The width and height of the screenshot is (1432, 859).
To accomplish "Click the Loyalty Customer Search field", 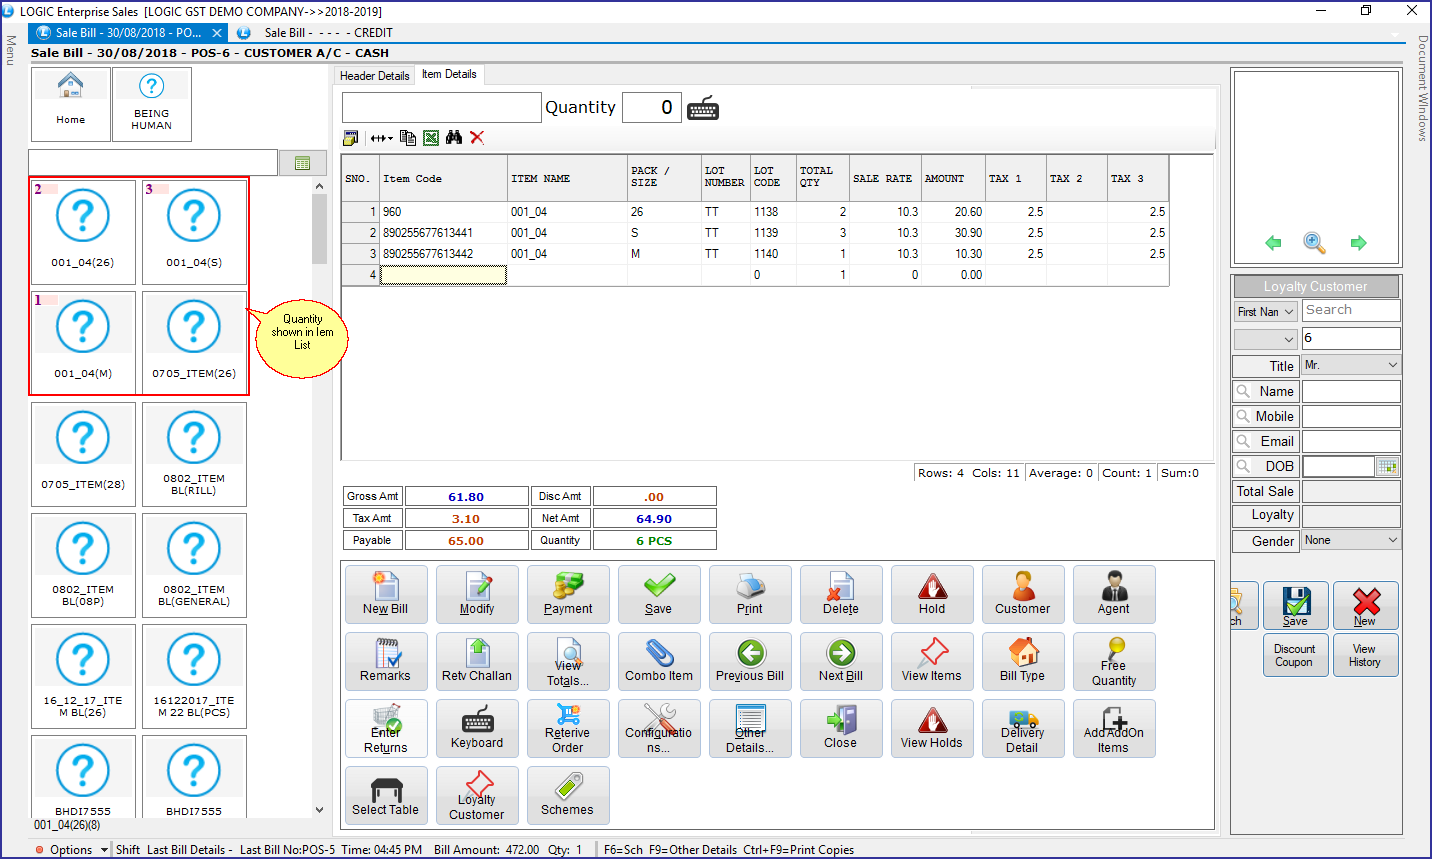I will click(x=1351, y=311).
